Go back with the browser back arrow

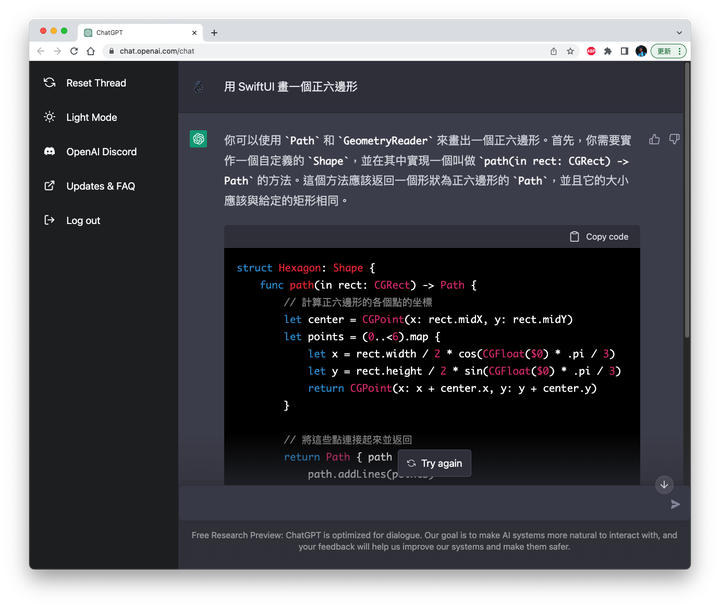(41, 51)
